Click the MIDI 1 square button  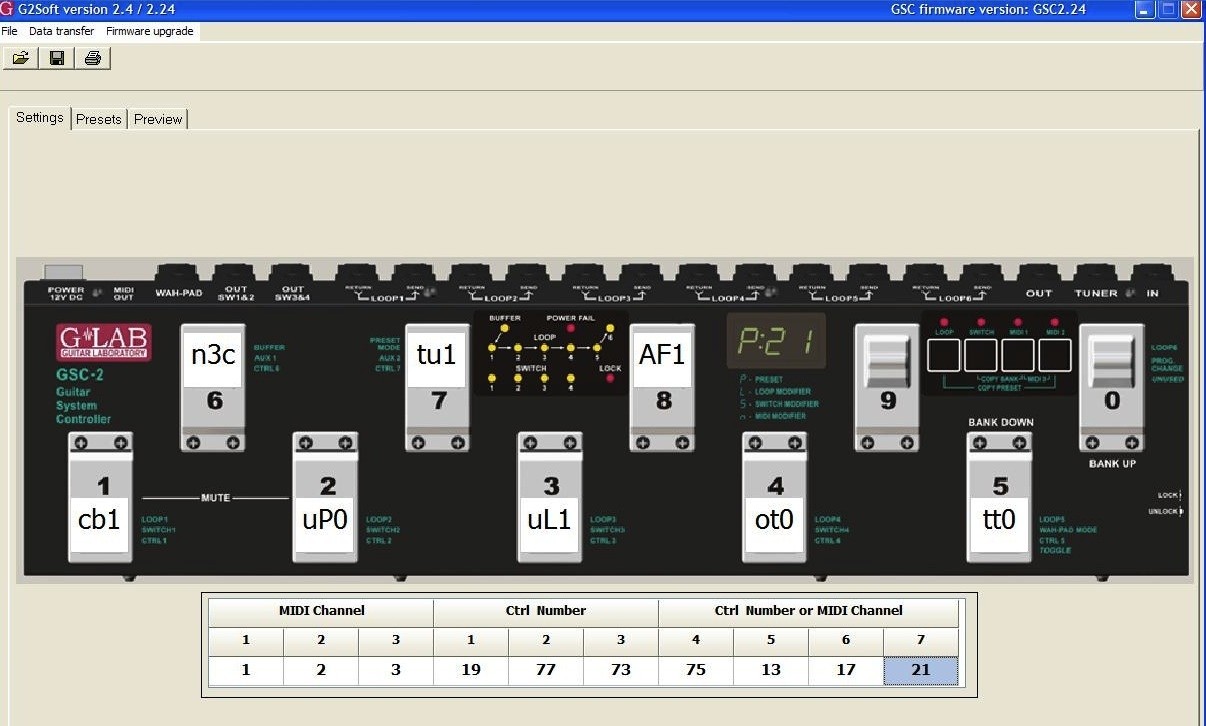[1018, 355]
